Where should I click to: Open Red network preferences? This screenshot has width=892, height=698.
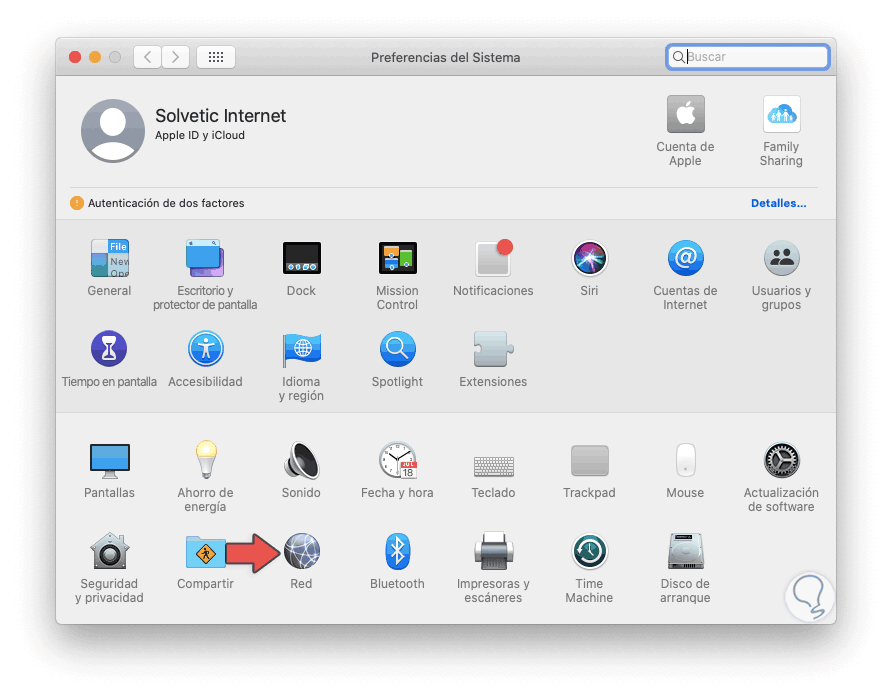coord(302,551)
